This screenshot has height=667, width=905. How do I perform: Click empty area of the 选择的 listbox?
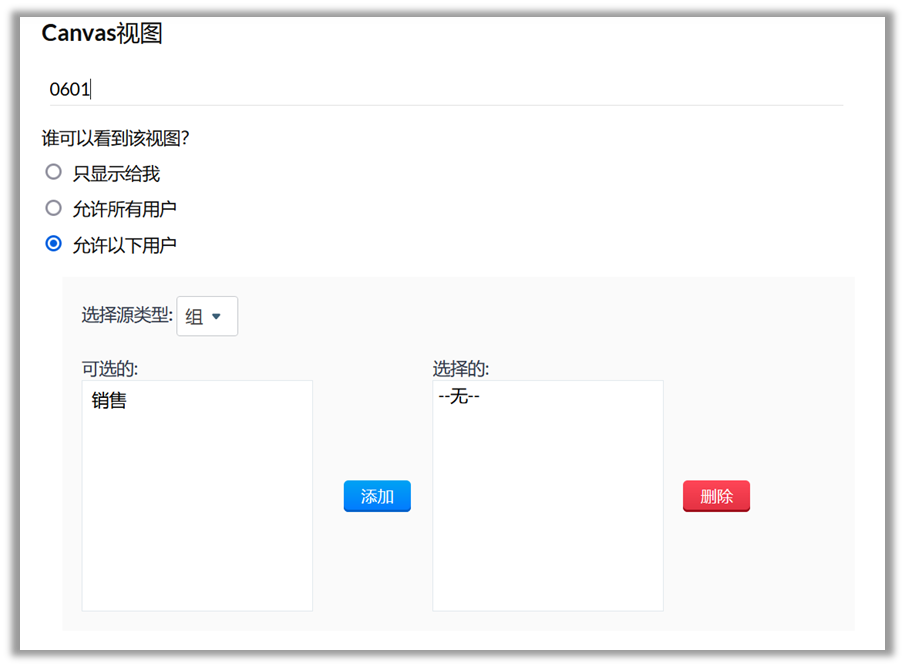547,520
